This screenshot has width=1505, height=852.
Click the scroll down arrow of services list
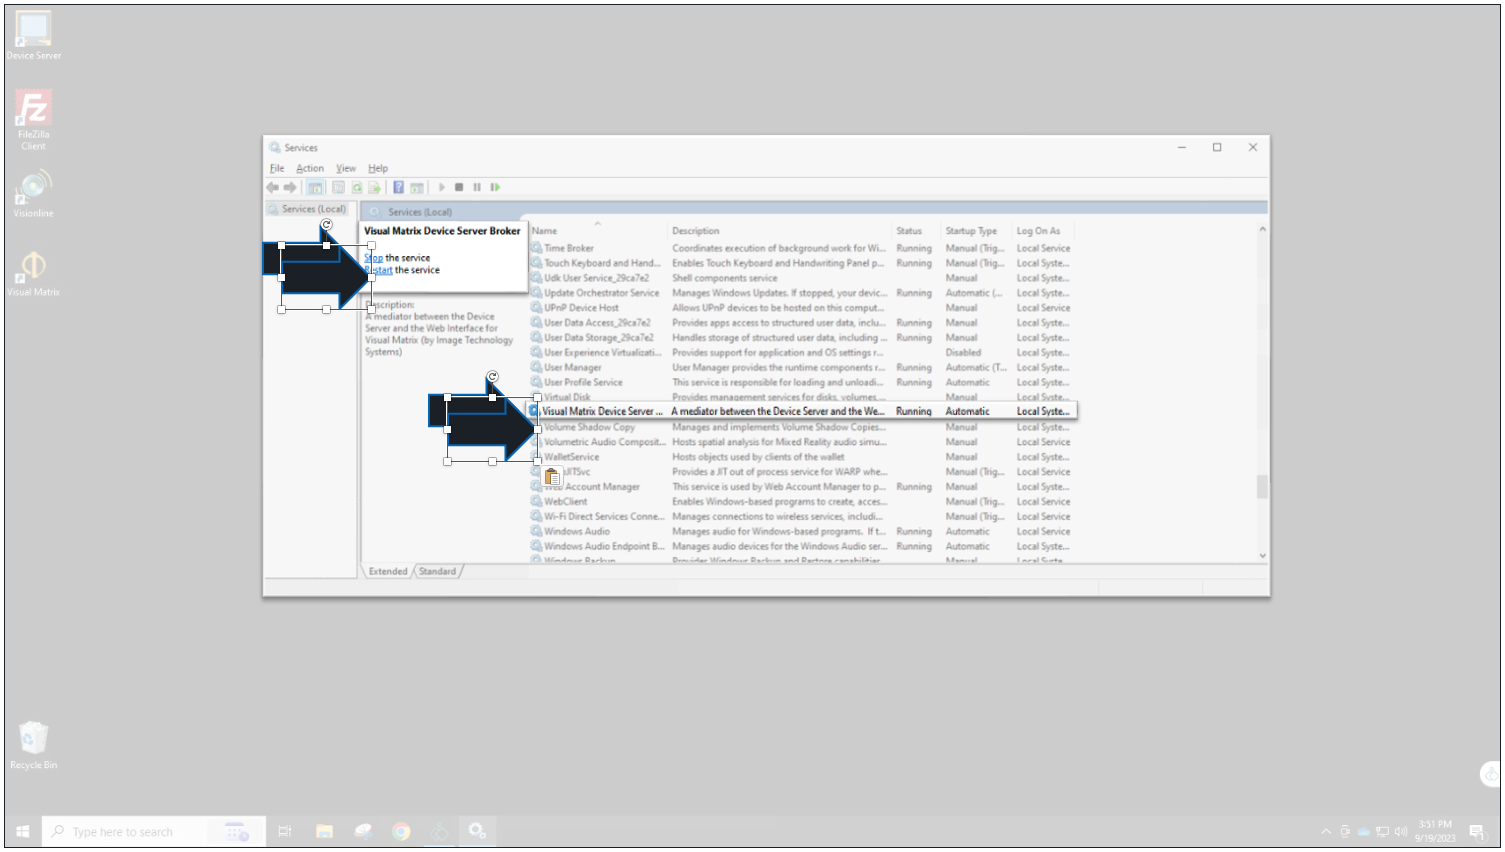[1262, 556]
